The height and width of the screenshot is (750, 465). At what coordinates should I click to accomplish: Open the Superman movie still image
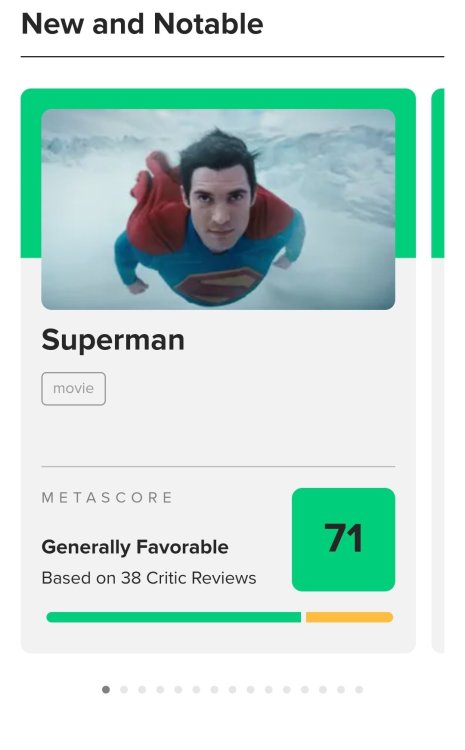[218, 209]
